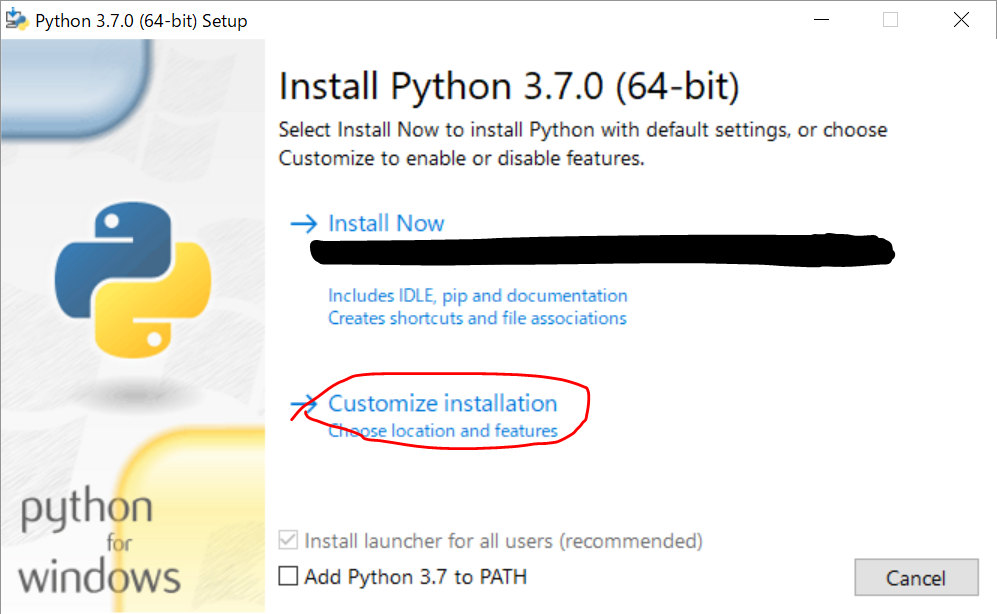
Task: Click the snake emblem on the setup icon
Action: pyautogui.click(x=16, y=19)
